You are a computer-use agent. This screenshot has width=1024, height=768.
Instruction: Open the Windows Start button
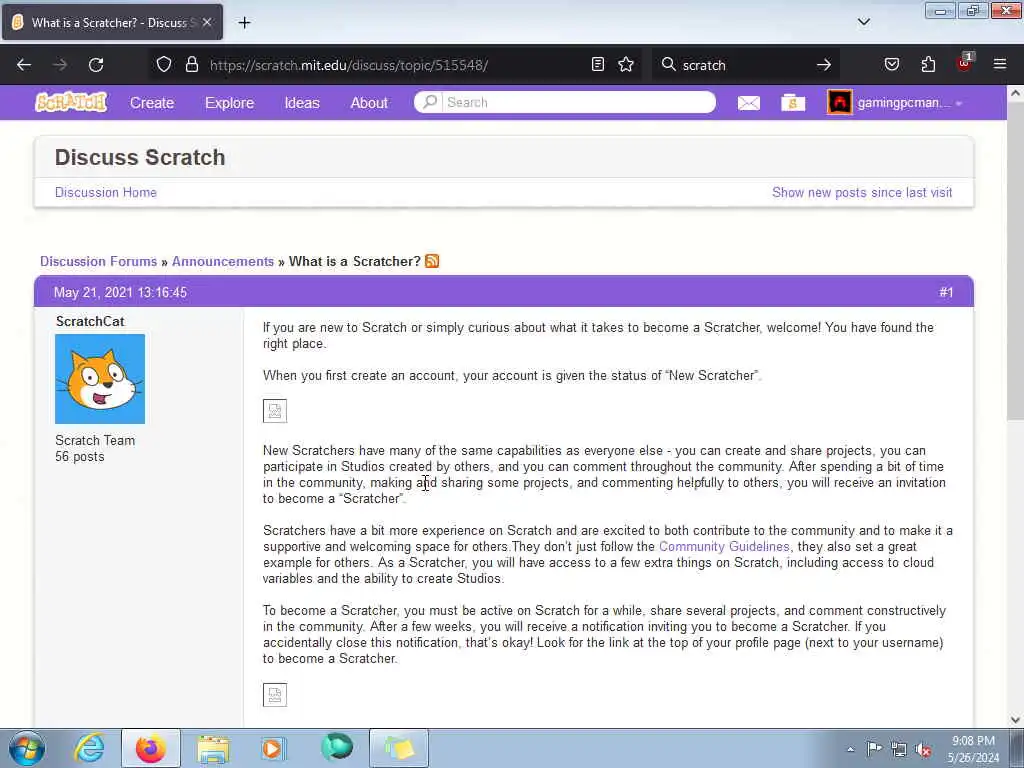26,748
